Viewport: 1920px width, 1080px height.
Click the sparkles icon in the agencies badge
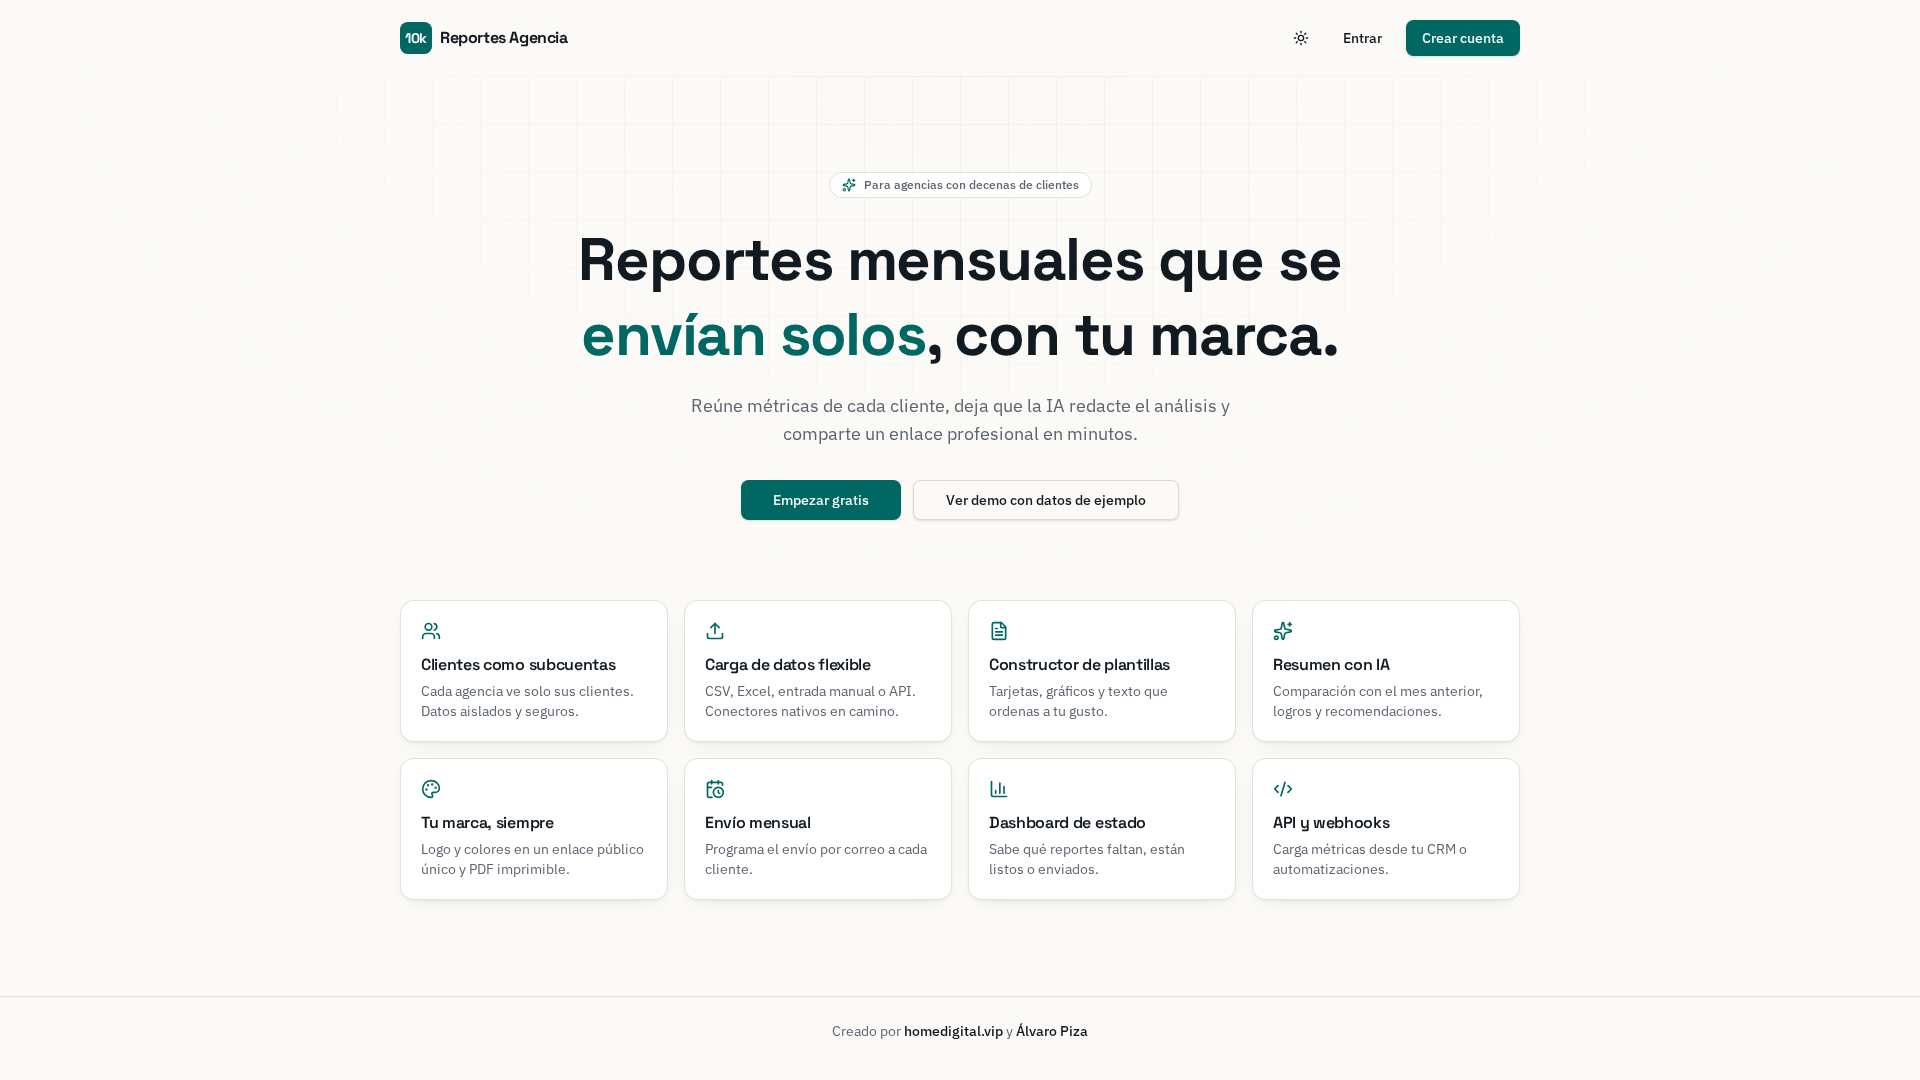[849, 185]
